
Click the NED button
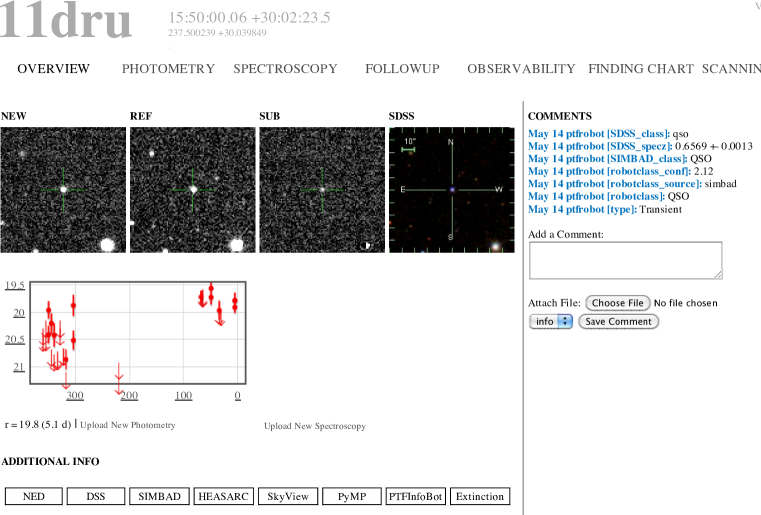[x=34, y=497]
